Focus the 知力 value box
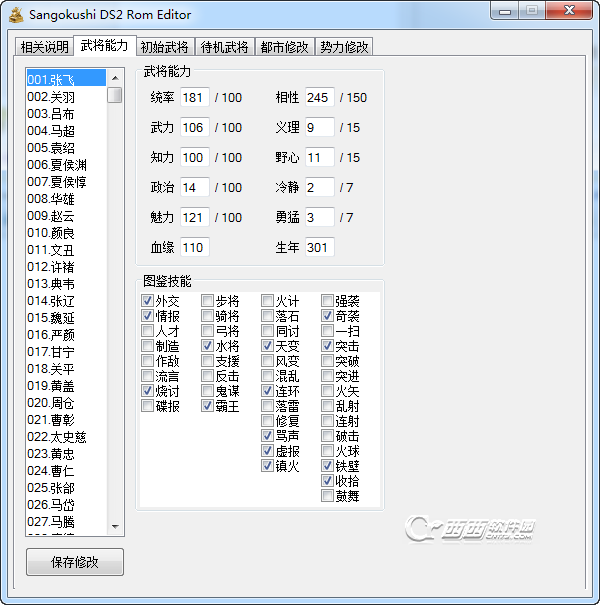The height and width of the screenshot is (605, 600). pyautogui.click(x=195, y=157)
